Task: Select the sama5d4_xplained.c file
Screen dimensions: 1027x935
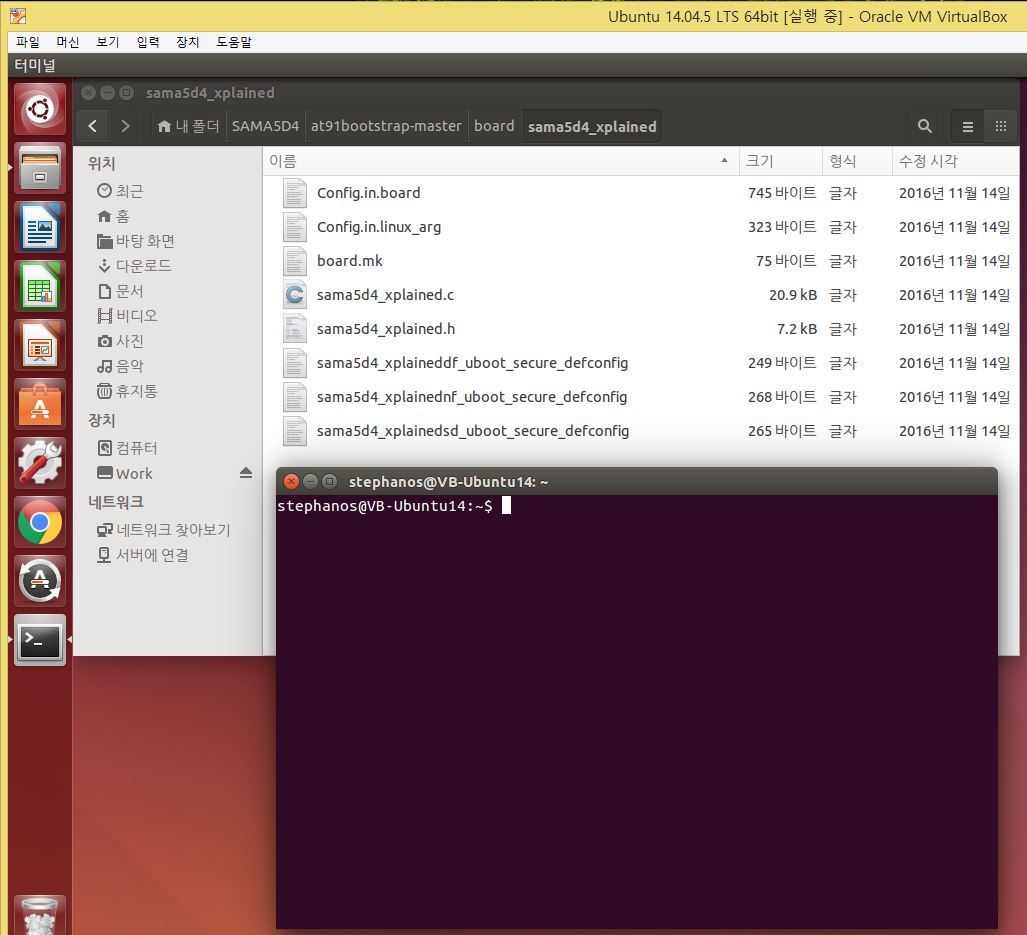Action: 385,295
